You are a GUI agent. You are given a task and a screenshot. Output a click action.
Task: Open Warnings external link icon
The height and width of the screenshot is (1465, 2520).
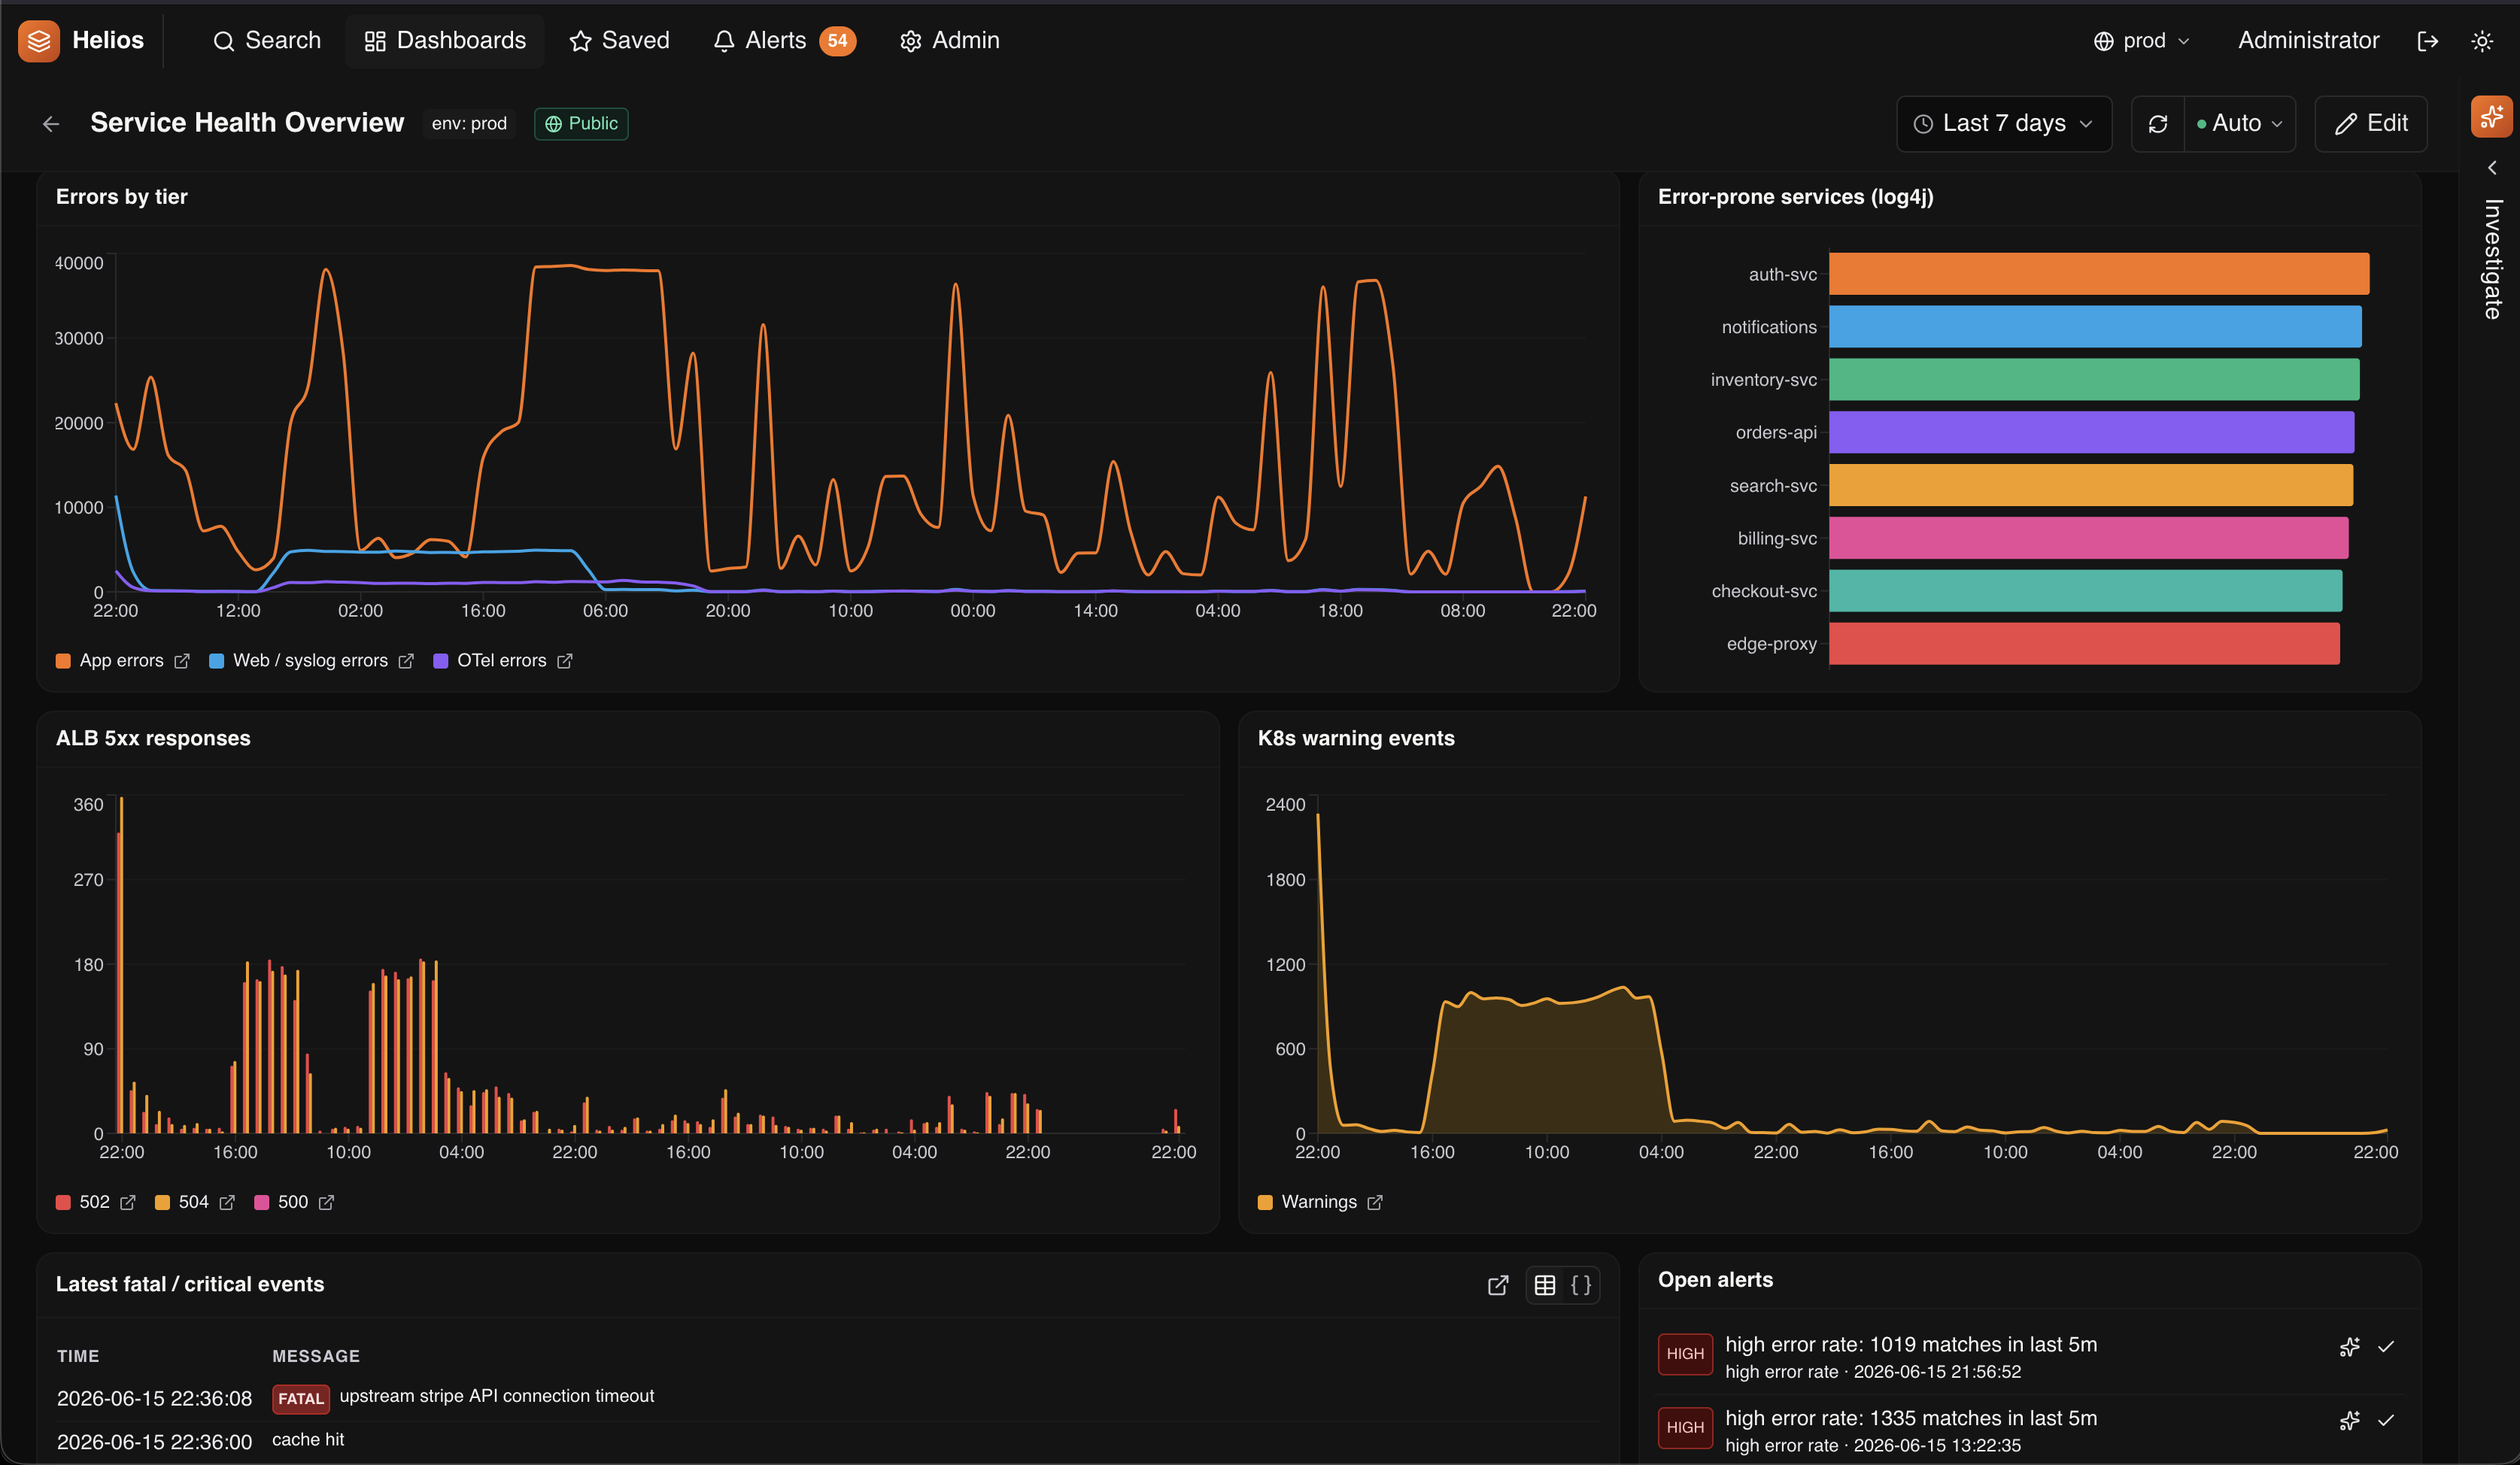click(x=1375, y=1202)
